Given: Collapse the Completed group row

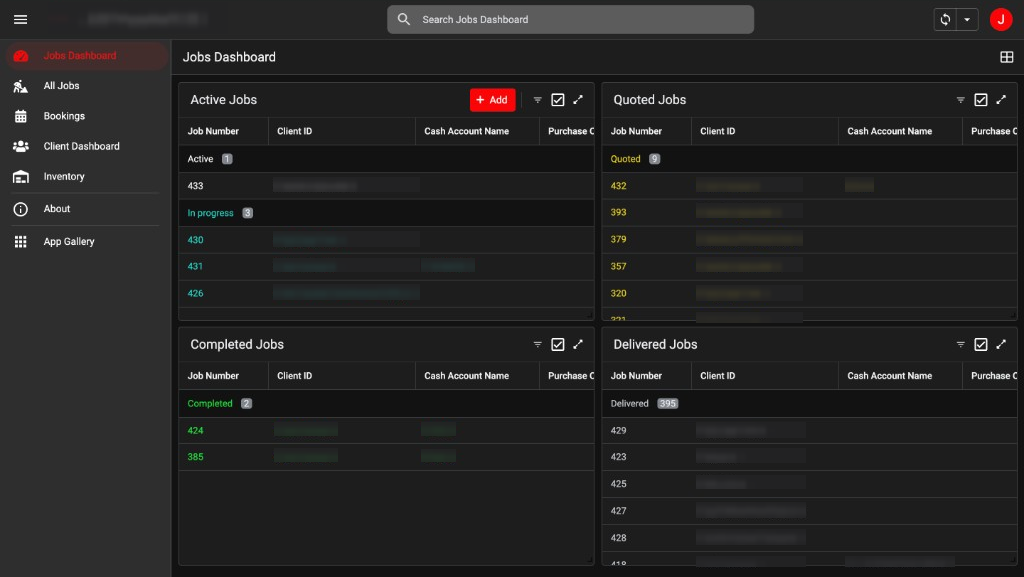Looking at the screenshot, I should click(386, 403).
